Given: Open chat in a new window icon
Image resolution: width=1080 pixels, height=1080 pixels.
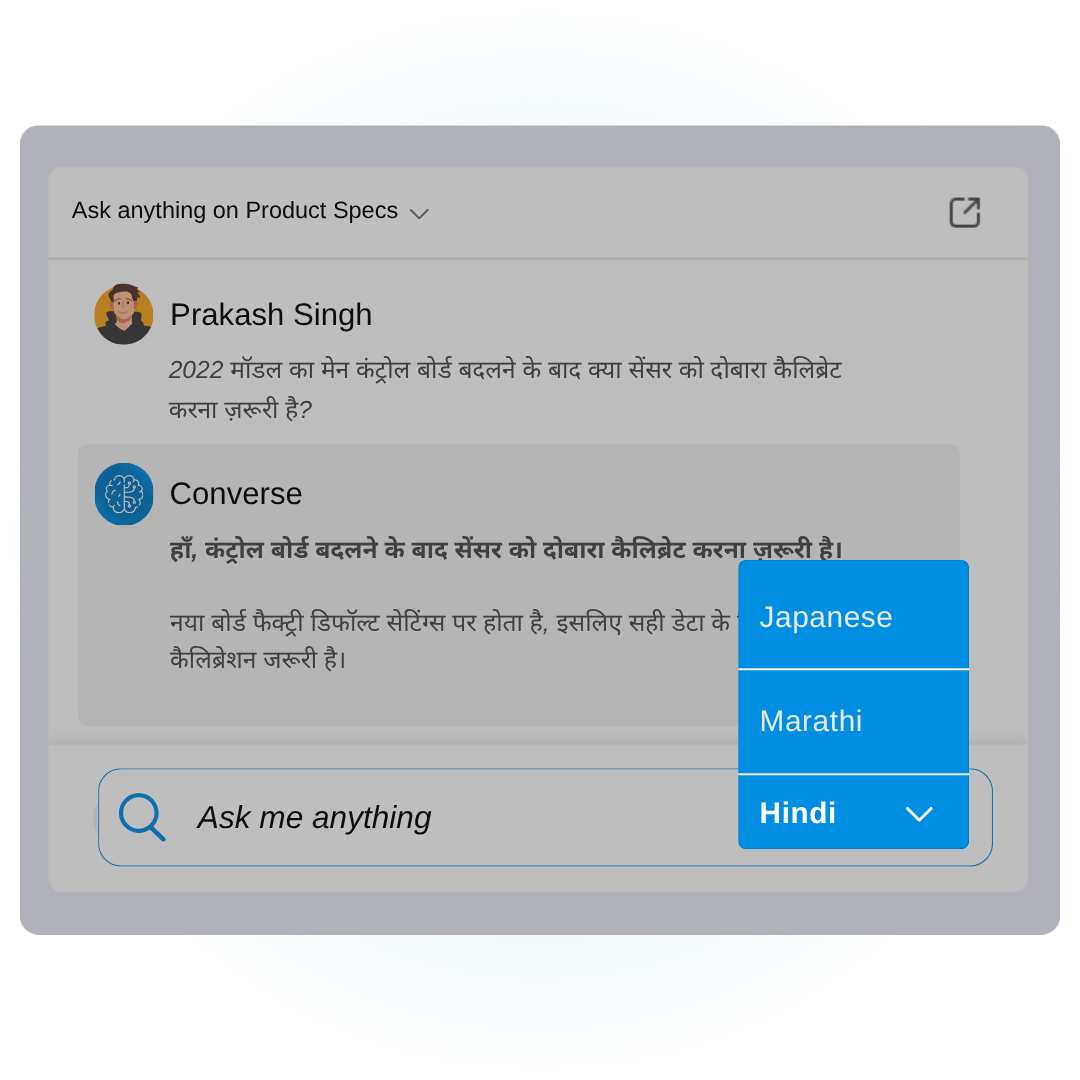Looking at the screenshot, I should [x=964, y=212].
